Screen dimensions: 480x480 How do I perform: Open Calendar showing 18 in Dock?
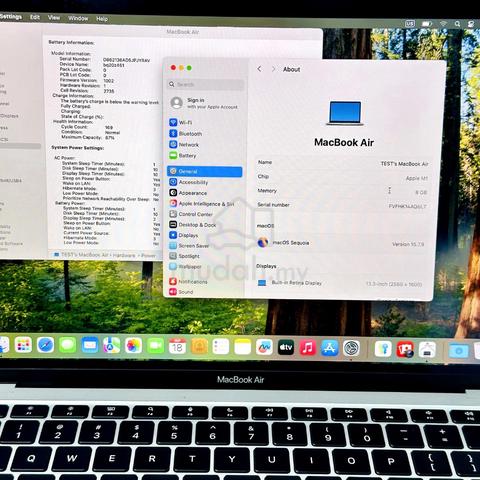[x=177, y=346]
